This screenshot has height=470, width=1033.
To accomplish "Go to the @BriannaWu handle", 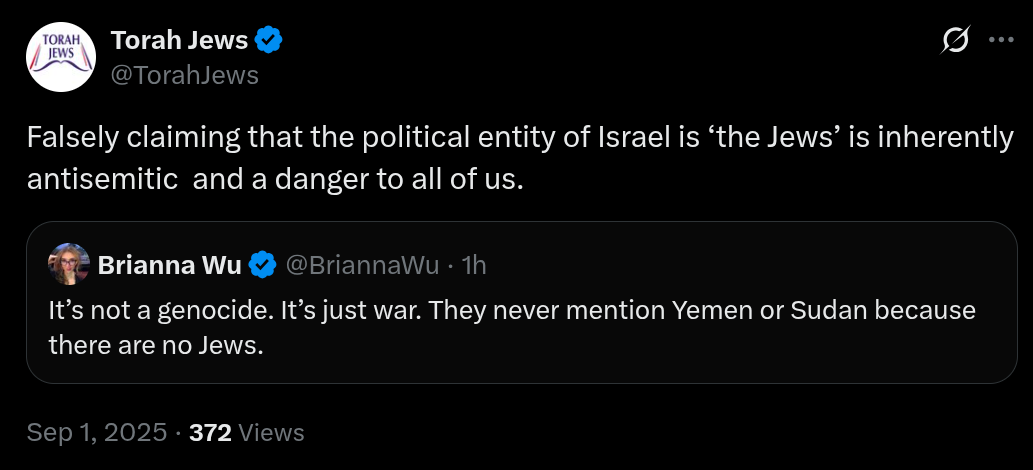I will click(x=360, y=265).
